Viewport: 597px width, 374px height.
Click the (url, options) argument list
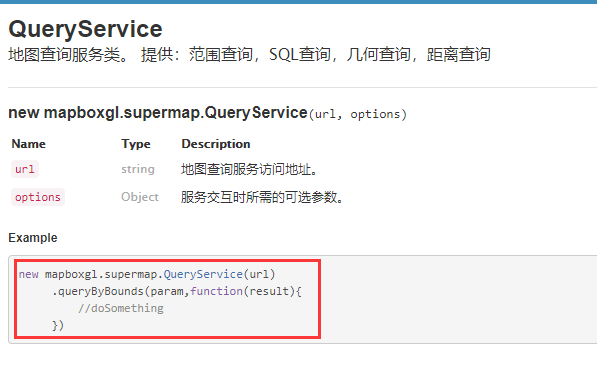(358, 114)
